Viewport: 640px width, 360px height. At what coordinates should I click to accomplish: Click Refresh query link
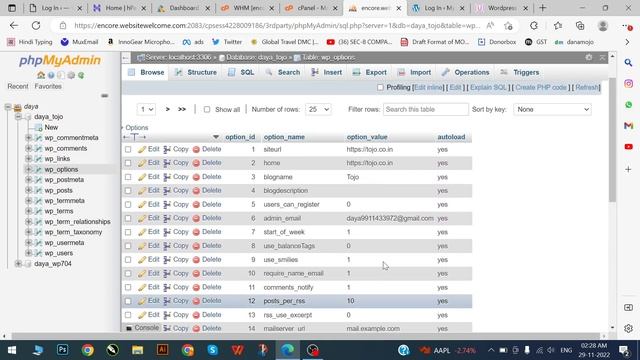click(x=587, y=87)
